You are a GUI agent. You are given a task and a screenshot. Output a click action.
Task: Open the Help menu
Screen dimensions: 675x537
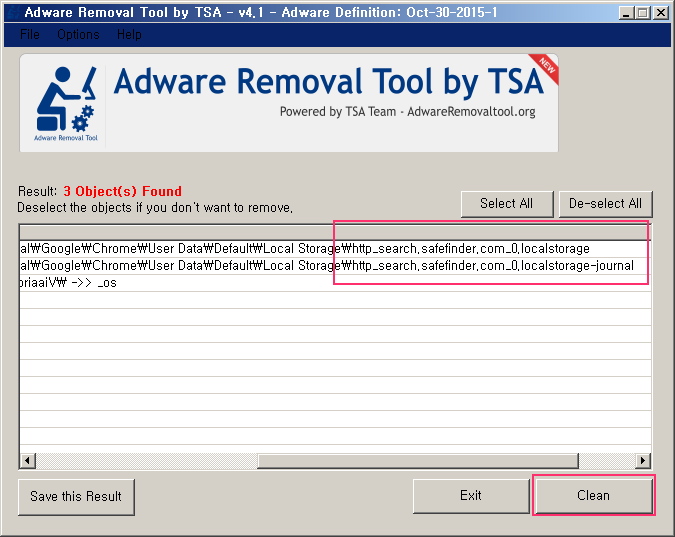pos(129,34)
